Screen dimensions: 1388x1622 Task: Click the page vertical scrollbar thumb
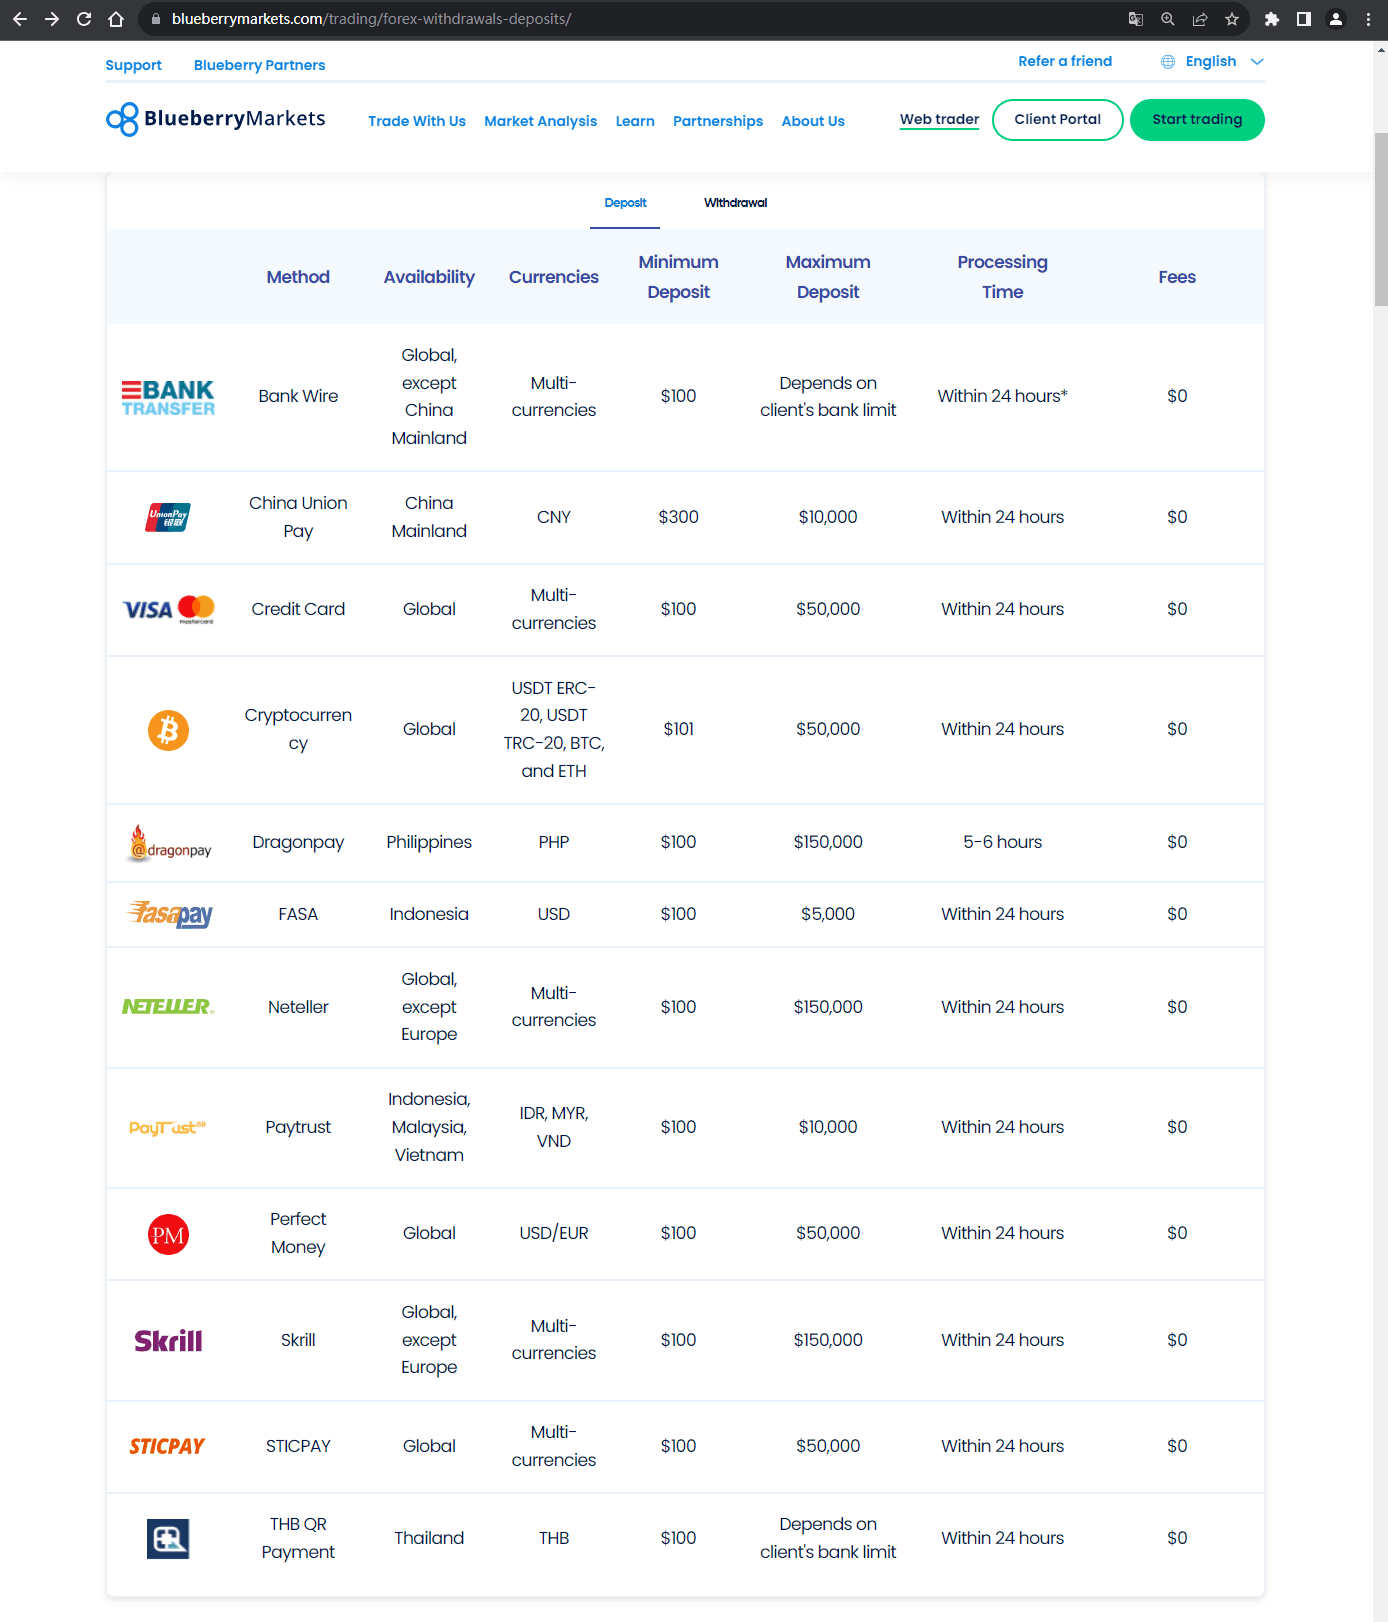(1381, 218)
